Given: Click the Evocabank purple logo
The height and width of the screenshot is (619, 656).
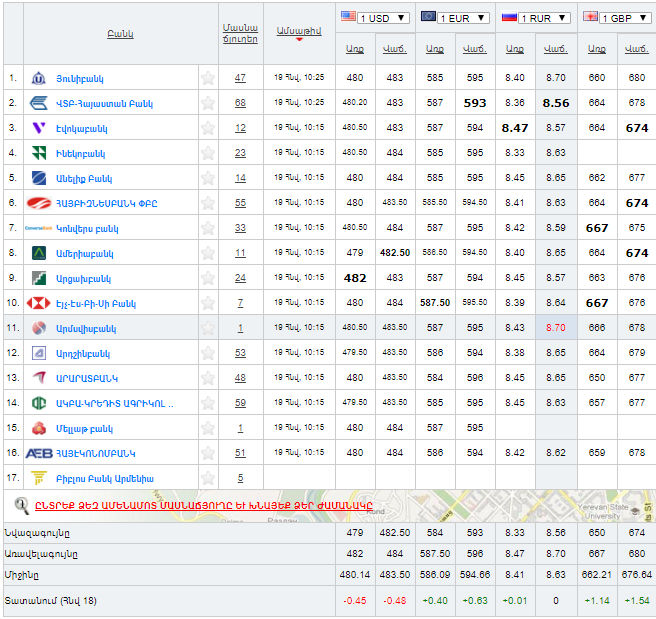Looking at the screenshot, I should pos(39,128).
